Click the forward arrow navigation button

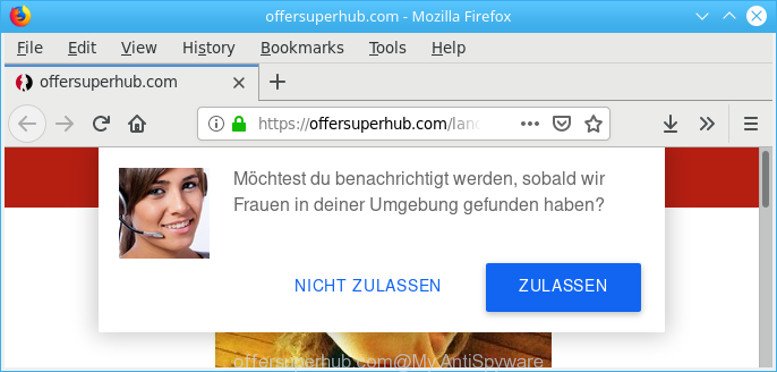click(64, 124)
